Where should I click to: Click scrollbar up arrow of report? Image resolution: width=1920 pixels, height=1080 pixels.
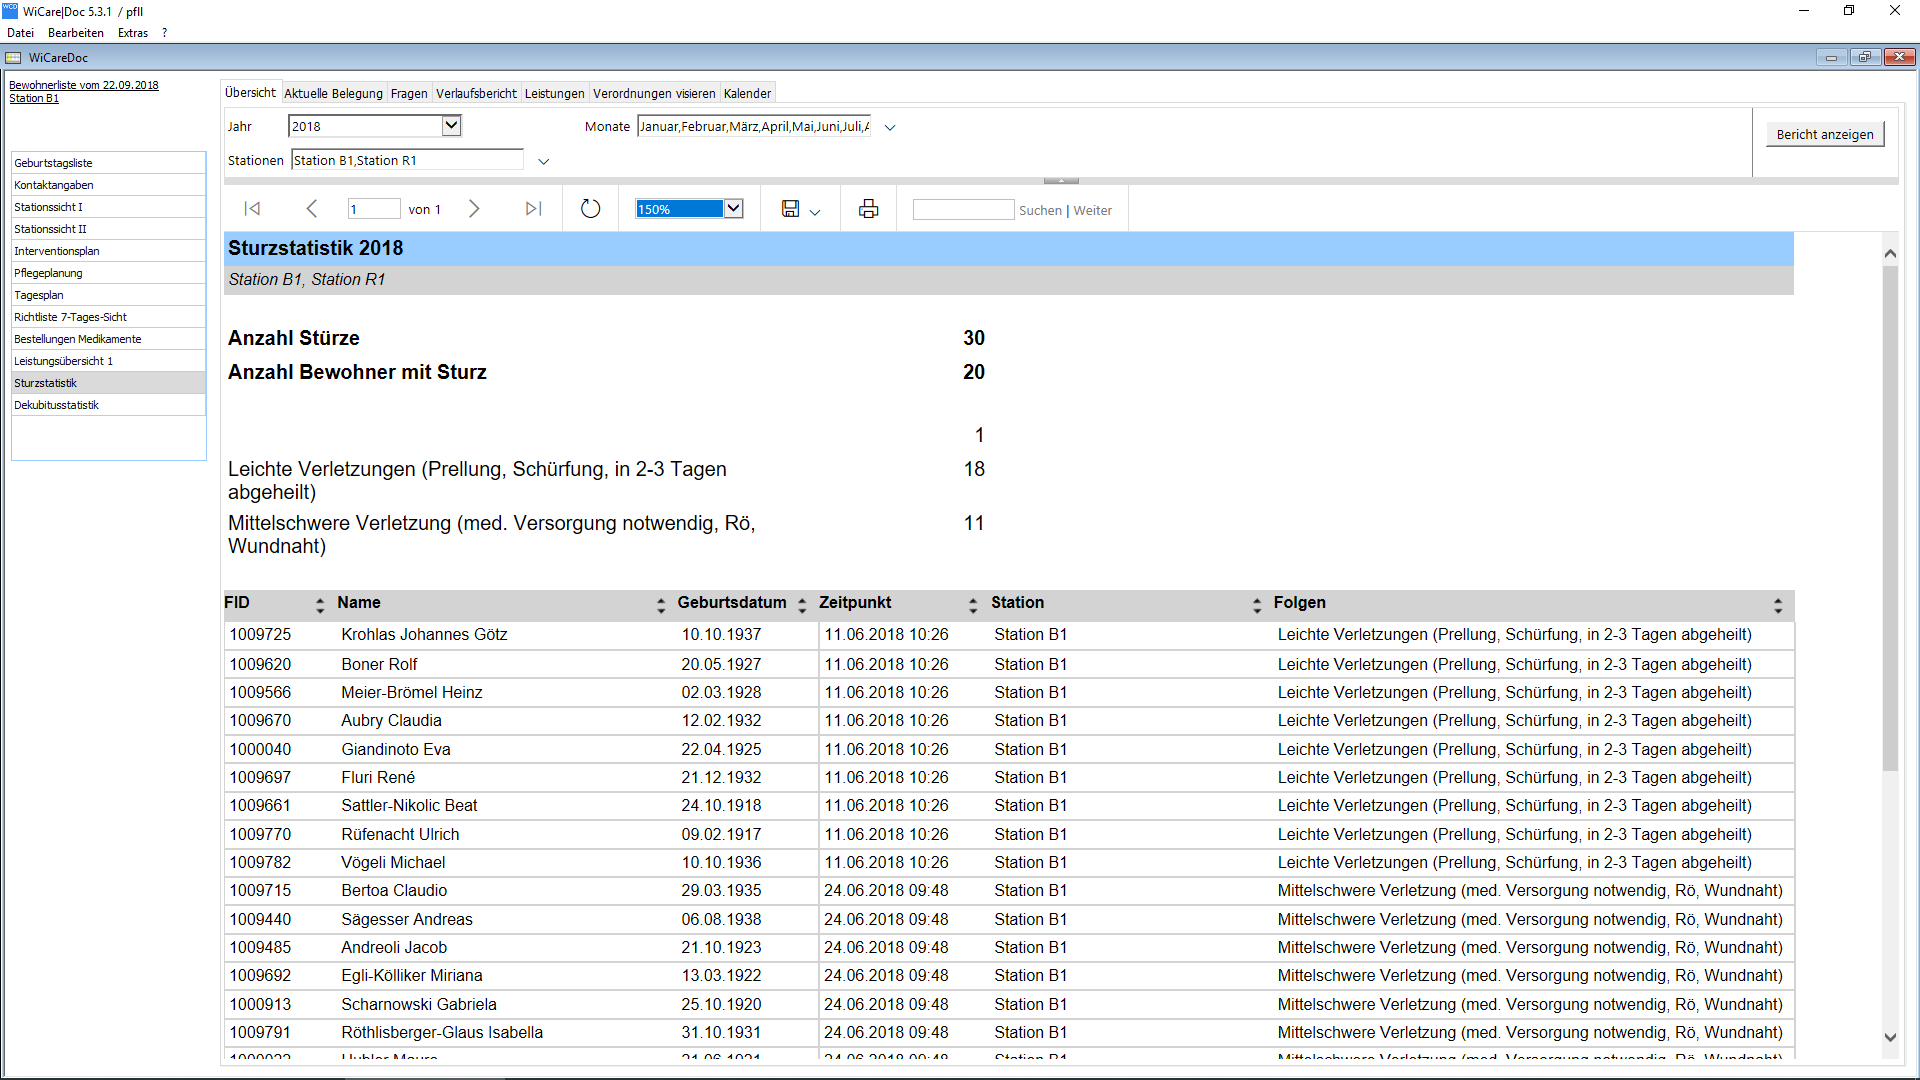1890,254
